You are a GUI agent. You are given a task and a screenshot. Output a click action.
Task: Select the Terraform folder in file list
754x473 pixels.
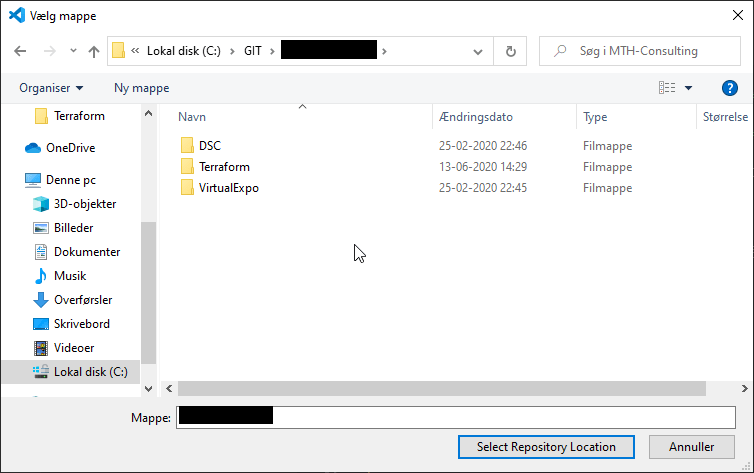(x=224, y=167)
